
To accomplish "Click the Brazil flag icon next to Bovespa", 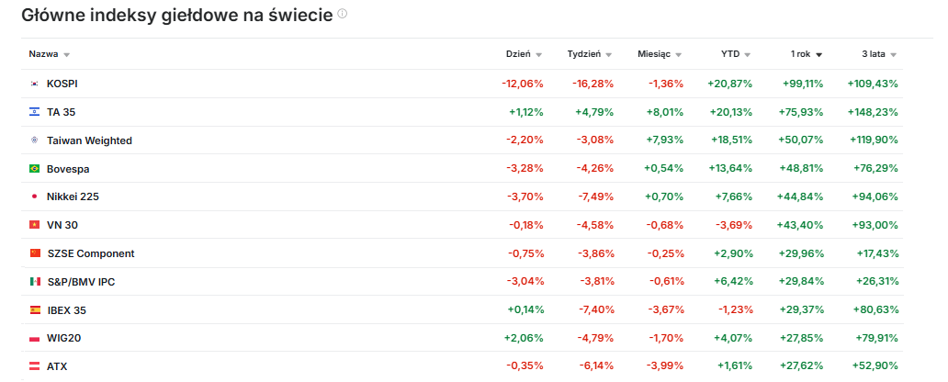I will pos(34,169).
